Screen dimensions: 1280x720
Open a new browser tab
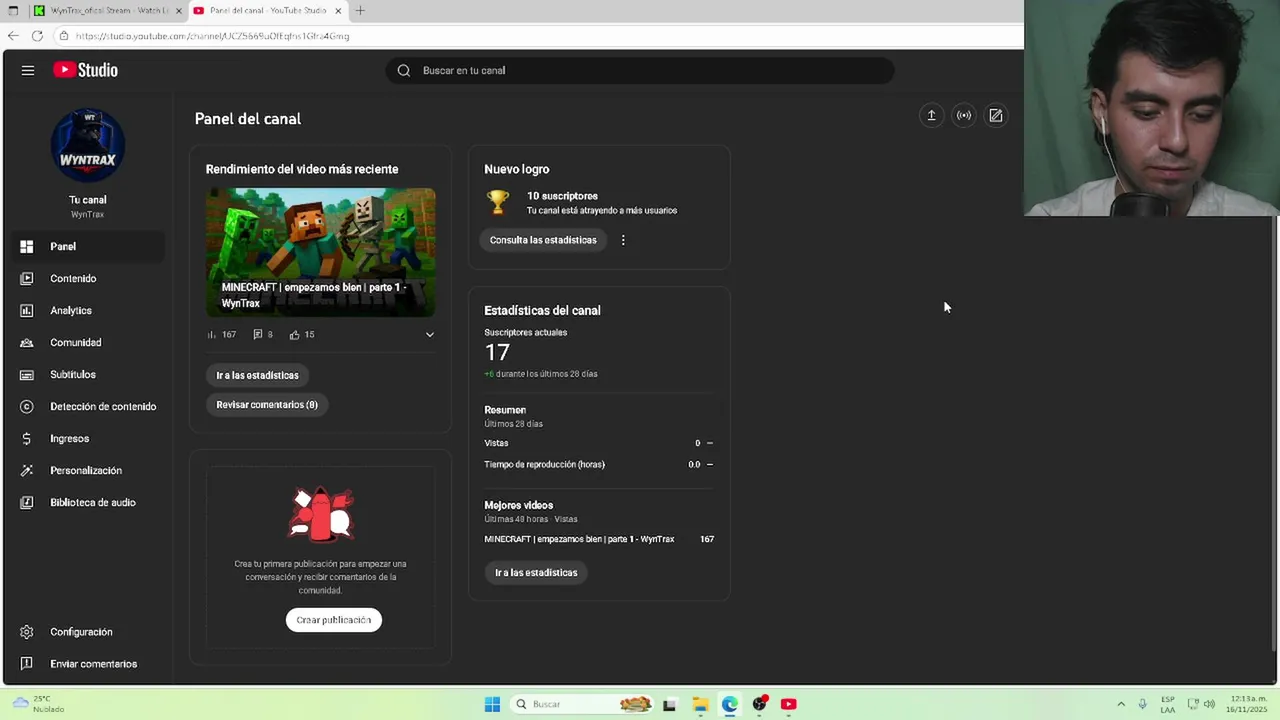pyautogui.click(x=360, y=10)
